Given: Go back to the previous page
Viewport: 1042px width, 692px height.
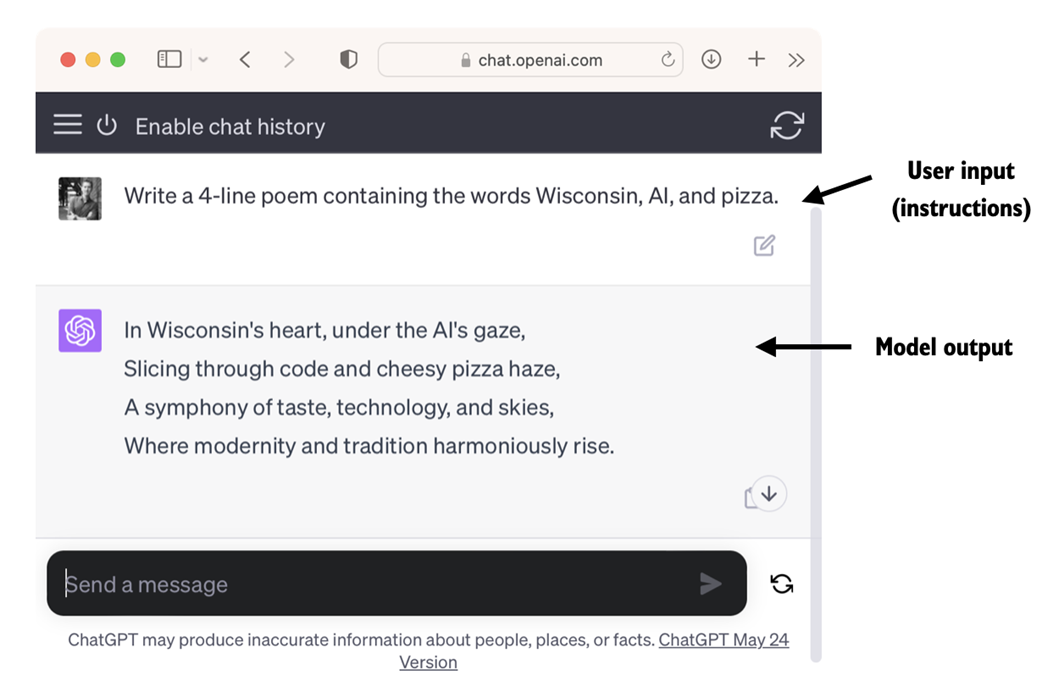Looking at the screenshot, I should coord(245,60).
